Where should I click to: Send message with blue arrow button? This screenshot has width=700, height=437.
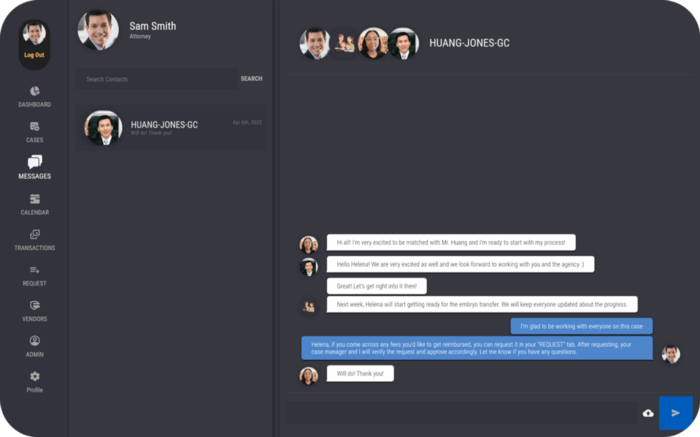click(x=676, y=413)
